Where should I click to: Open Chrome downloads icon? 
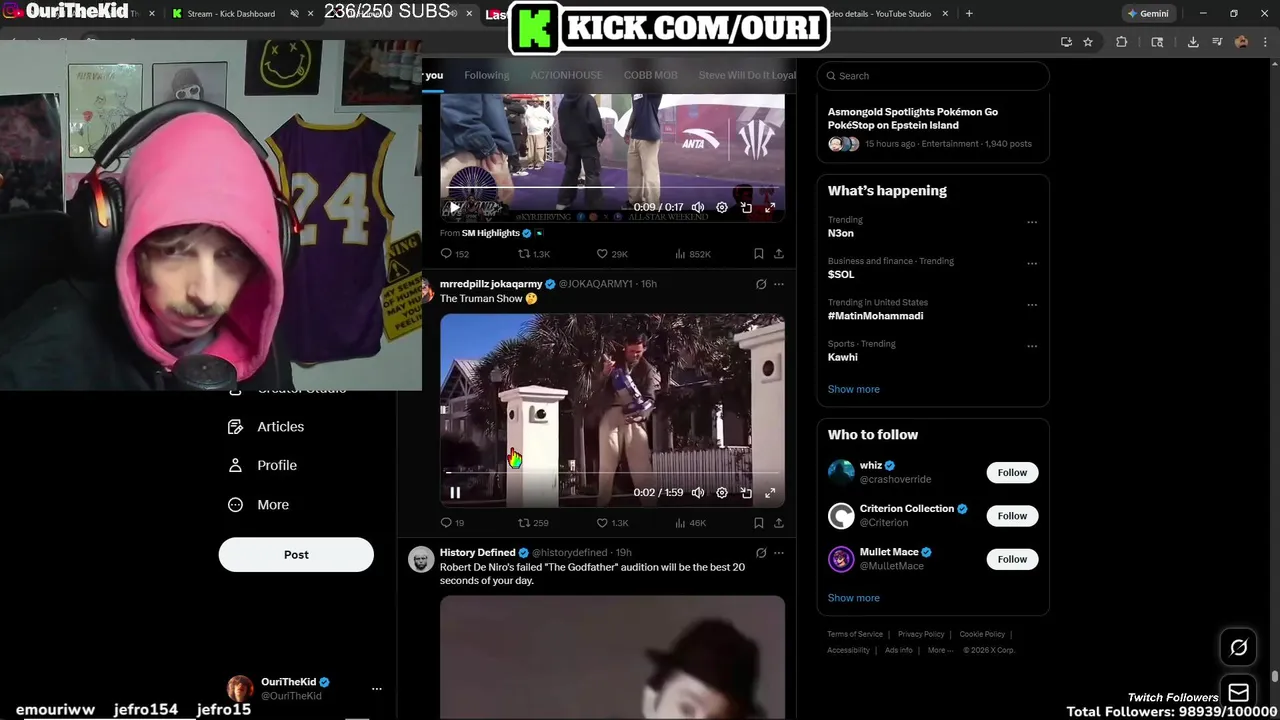(1193, 42)
